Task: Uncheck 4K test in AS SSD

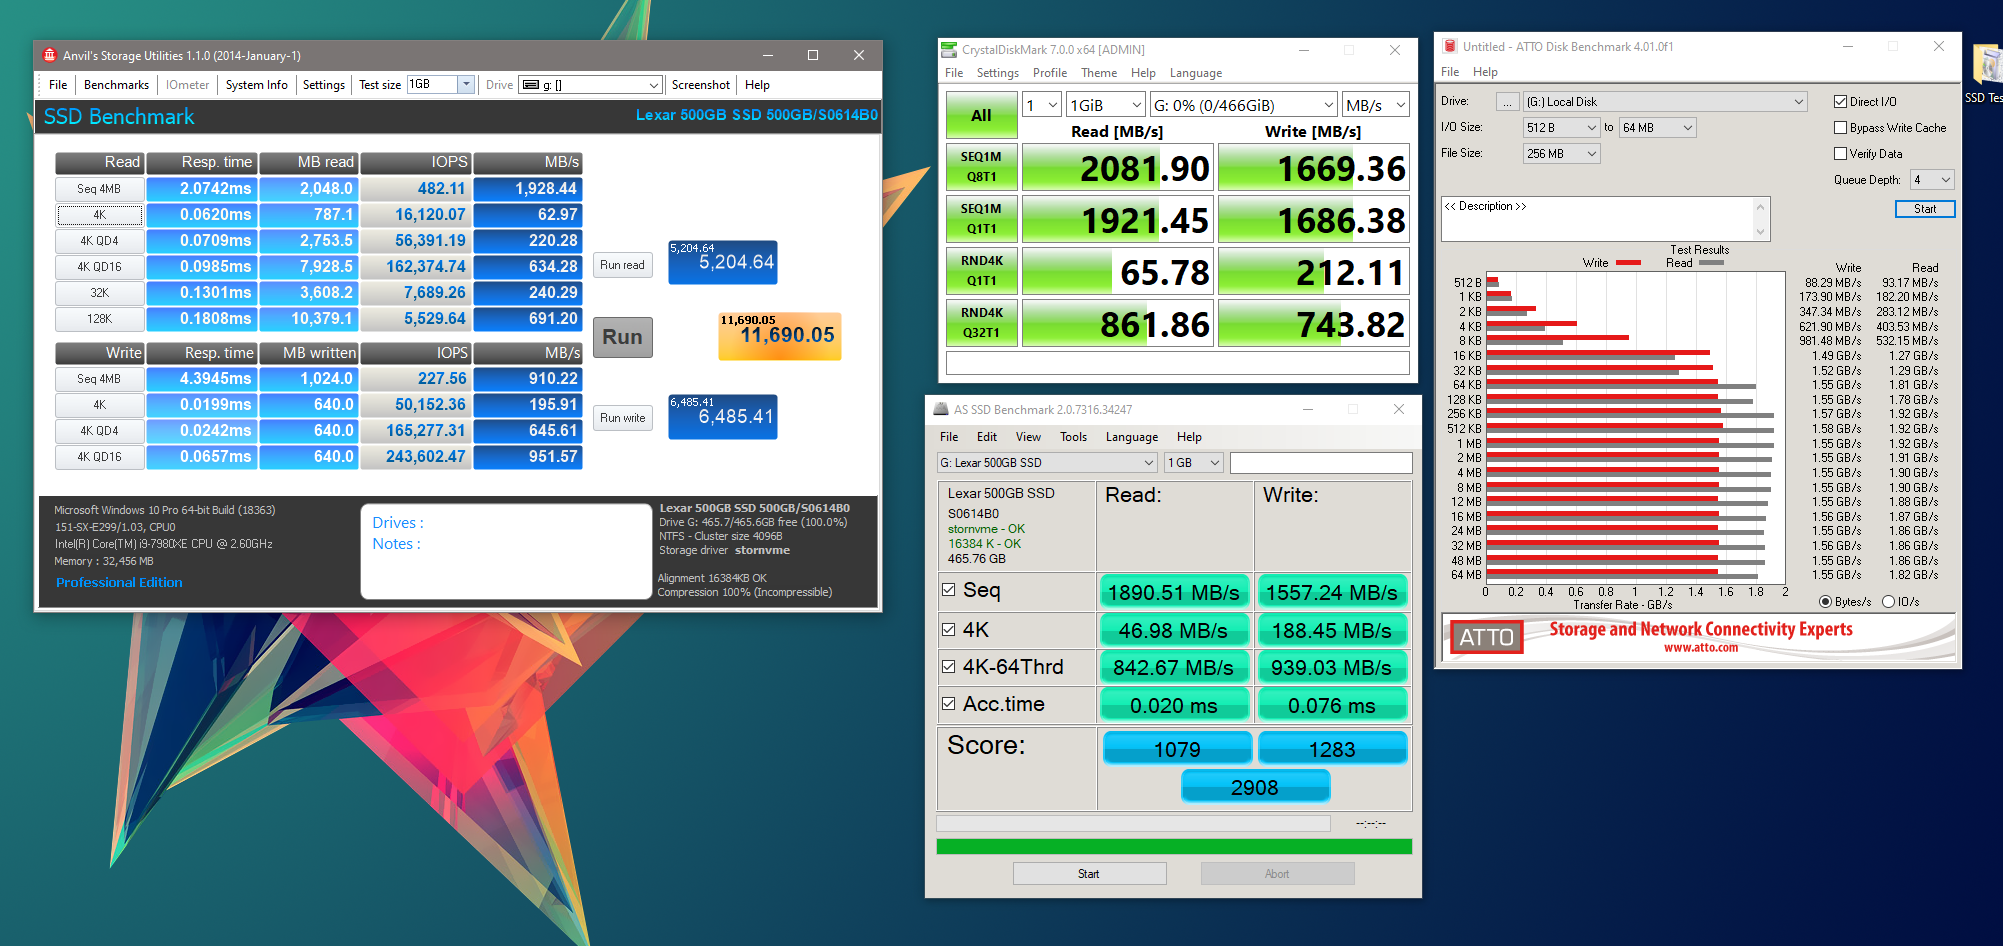Action: click(x=948, y=629)
